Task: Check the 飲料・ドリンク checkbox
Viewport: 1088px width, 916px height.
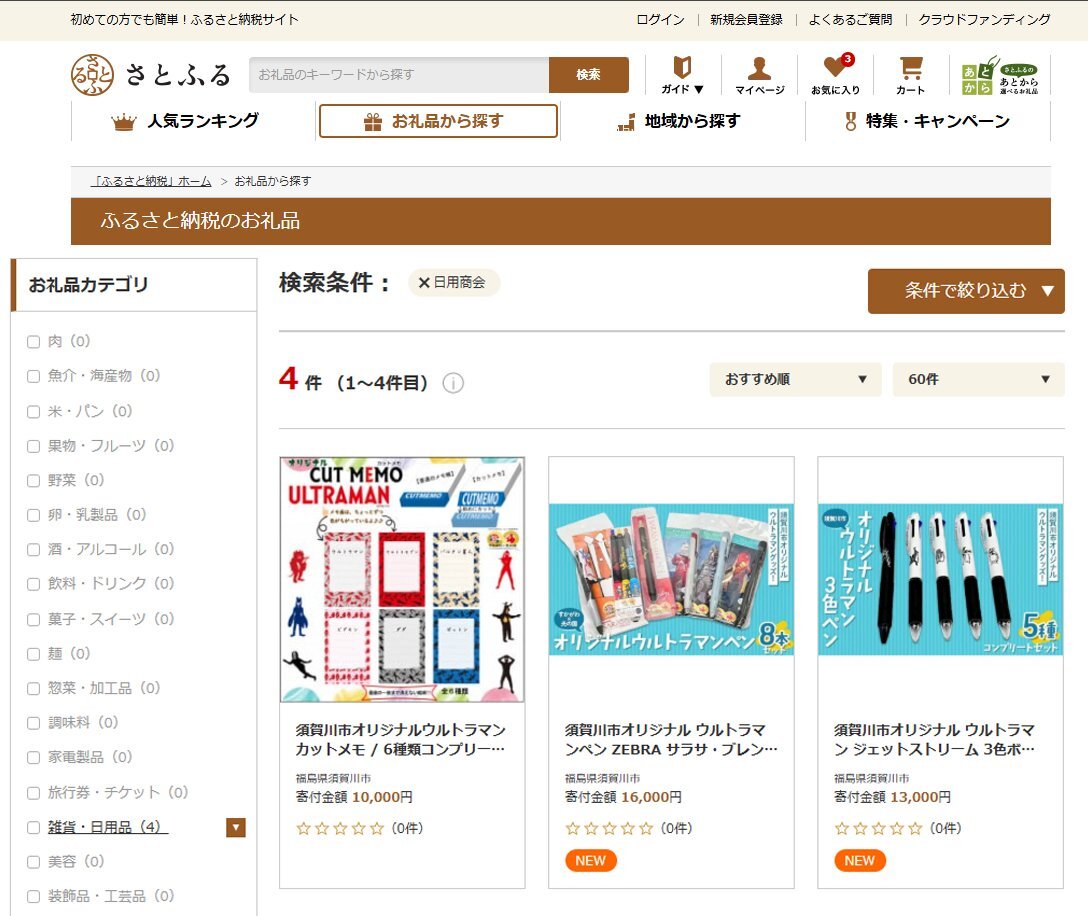Action: click(33, 584)
